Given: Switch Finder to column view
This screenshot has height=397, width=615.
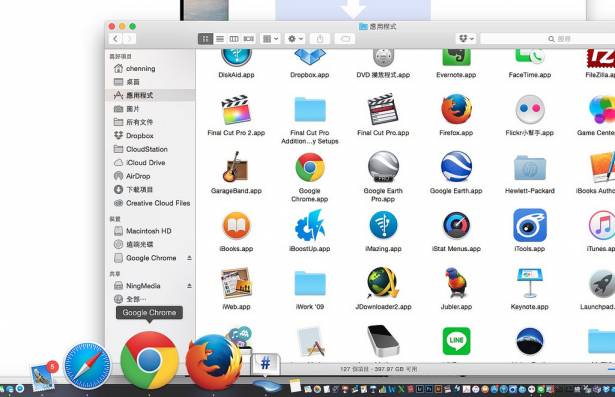Looking at the screenshot, I should (x=234, y=39).
